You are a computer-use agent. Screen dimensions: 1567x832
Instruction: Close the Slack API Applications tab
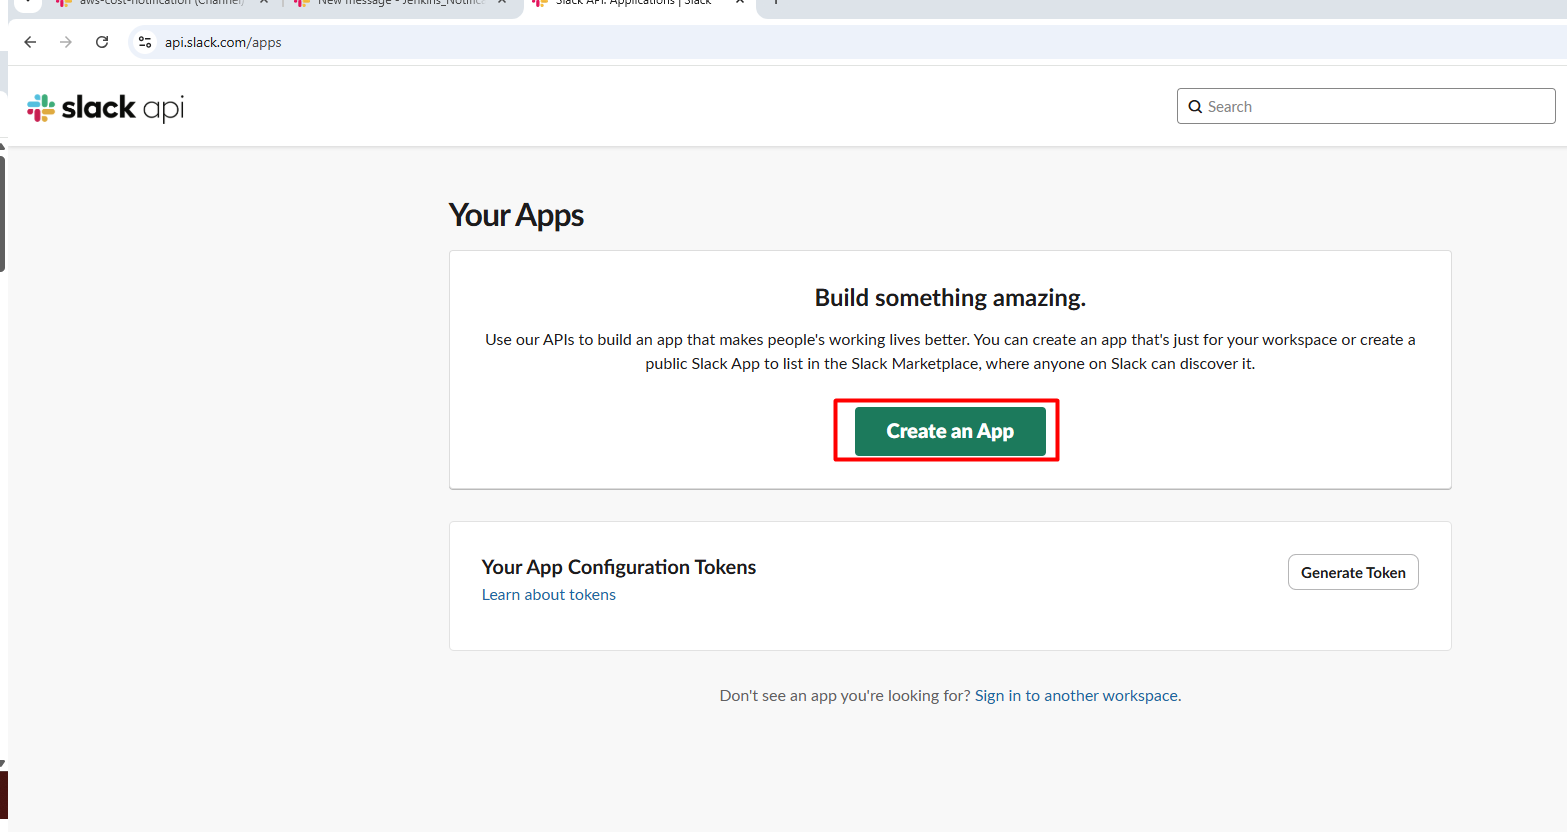pos(740,3)
